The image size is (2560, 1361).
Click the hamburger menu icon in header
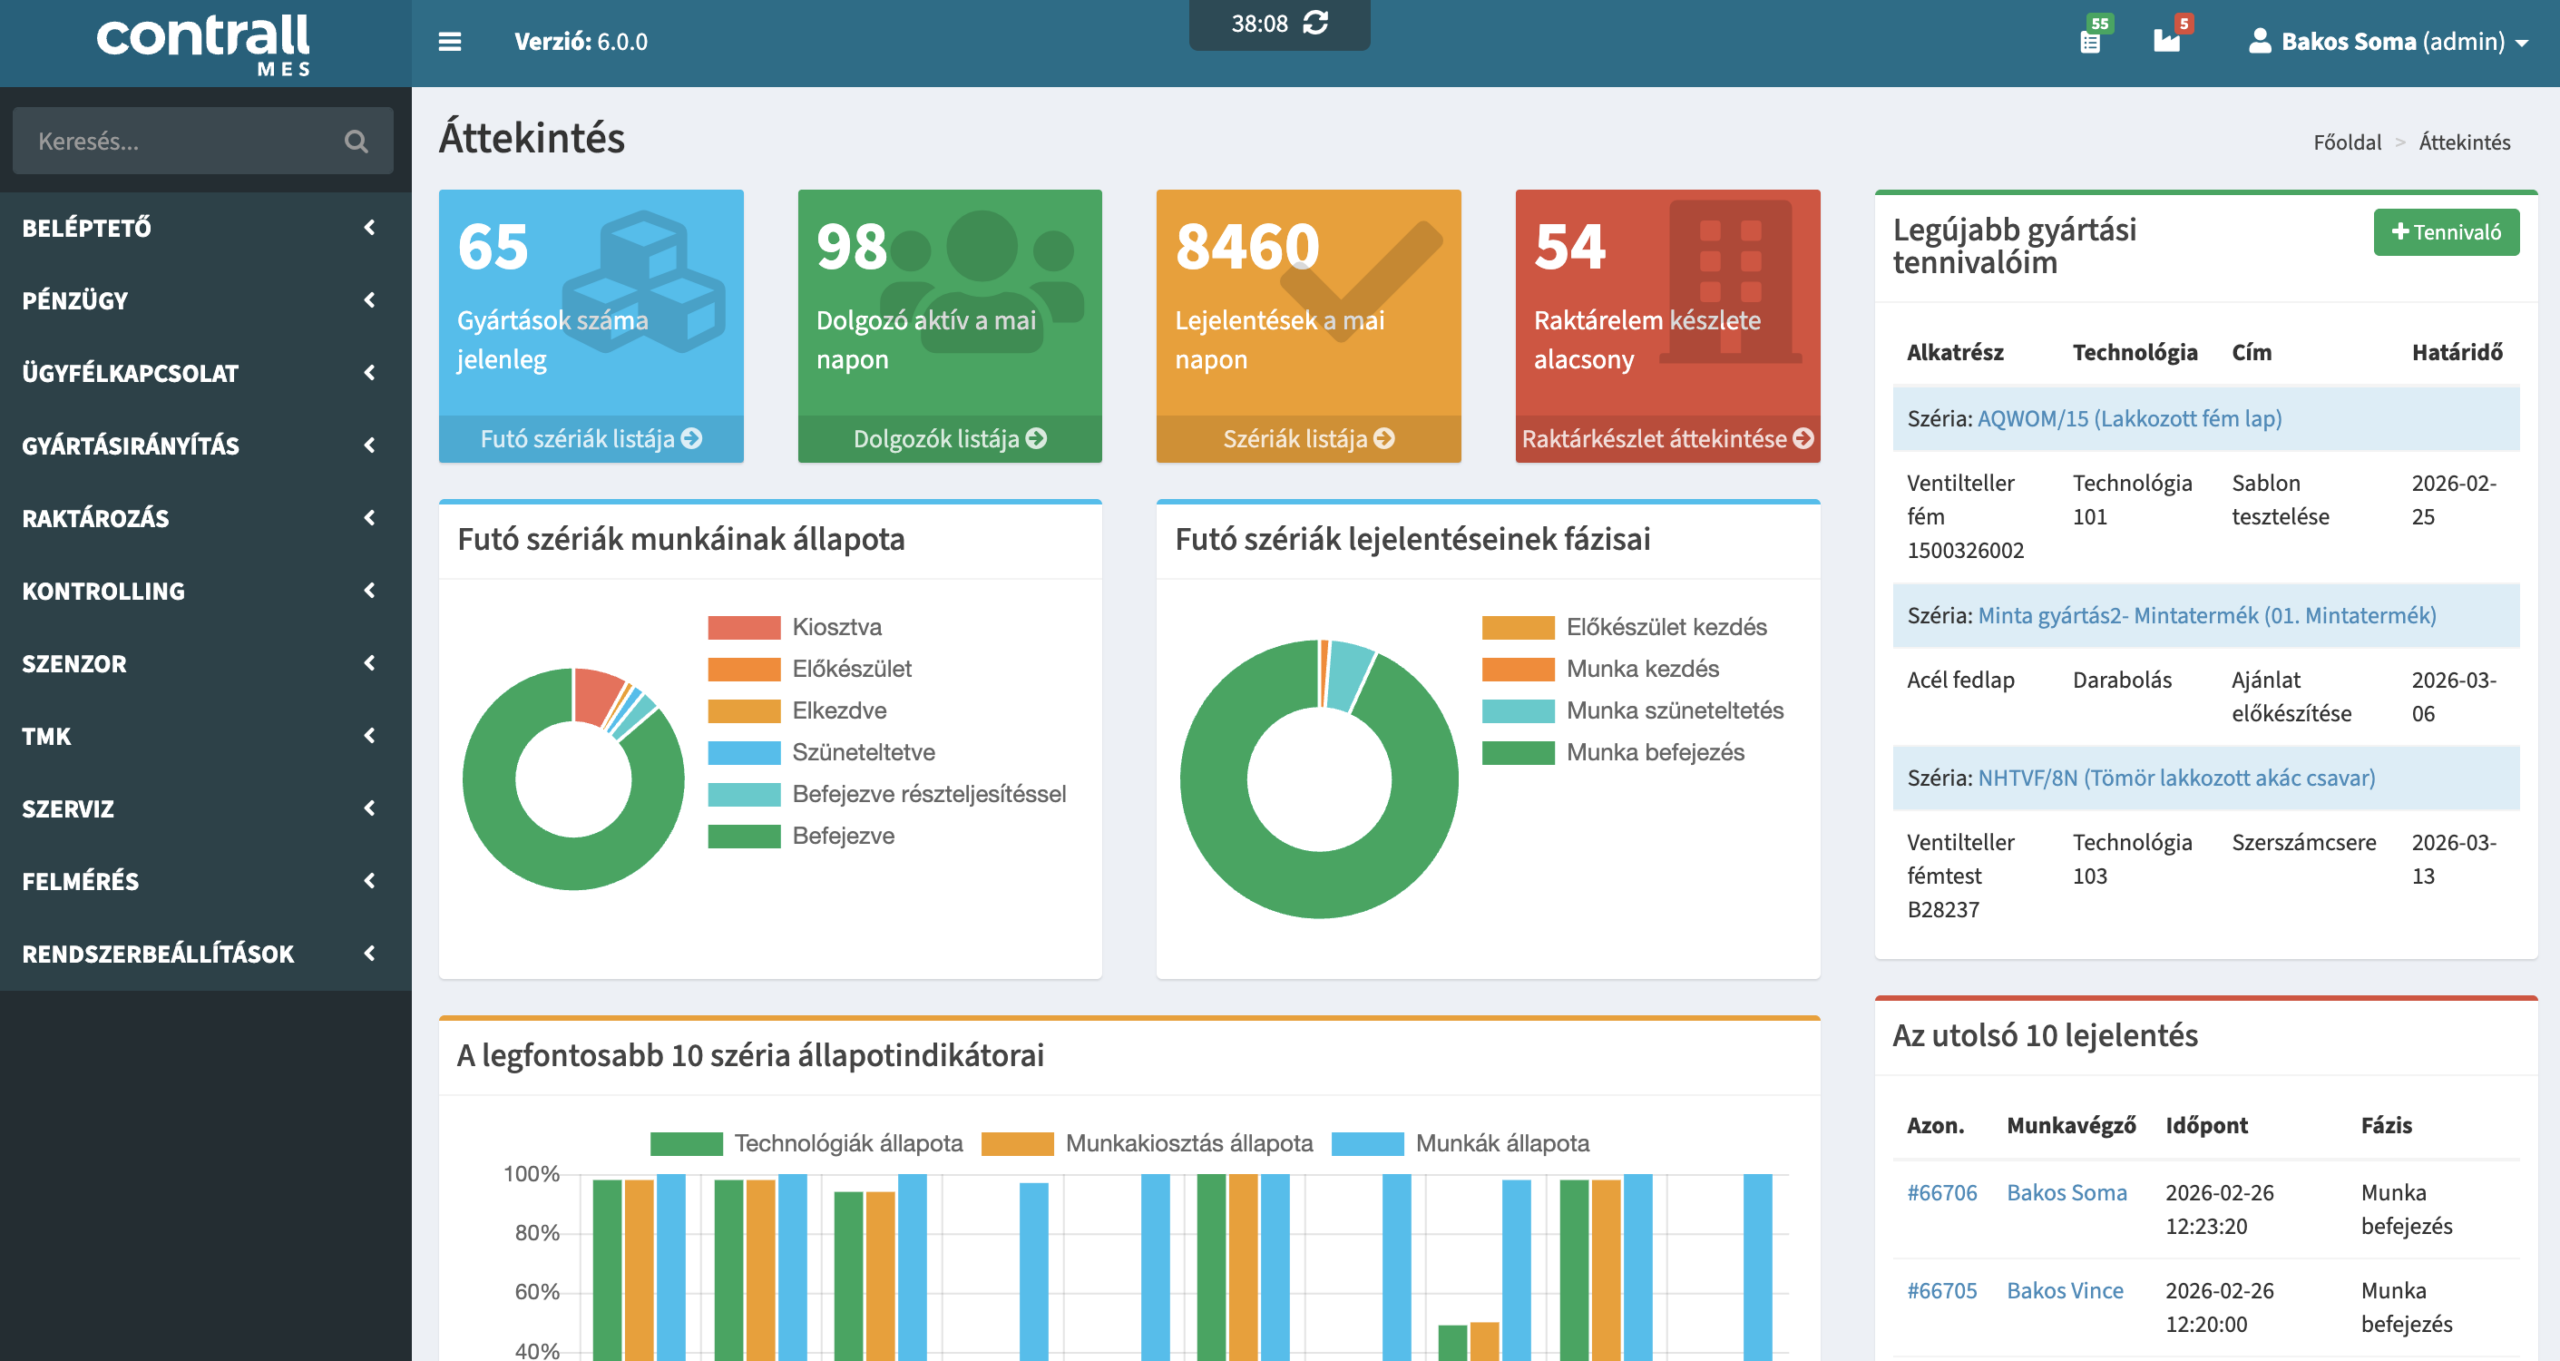coord(450,42)
